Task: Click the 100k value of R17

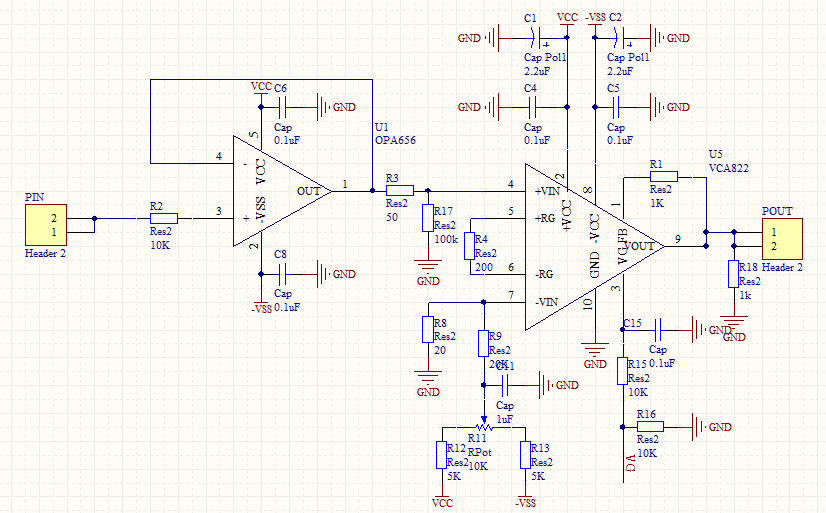Action: [446, 239]
